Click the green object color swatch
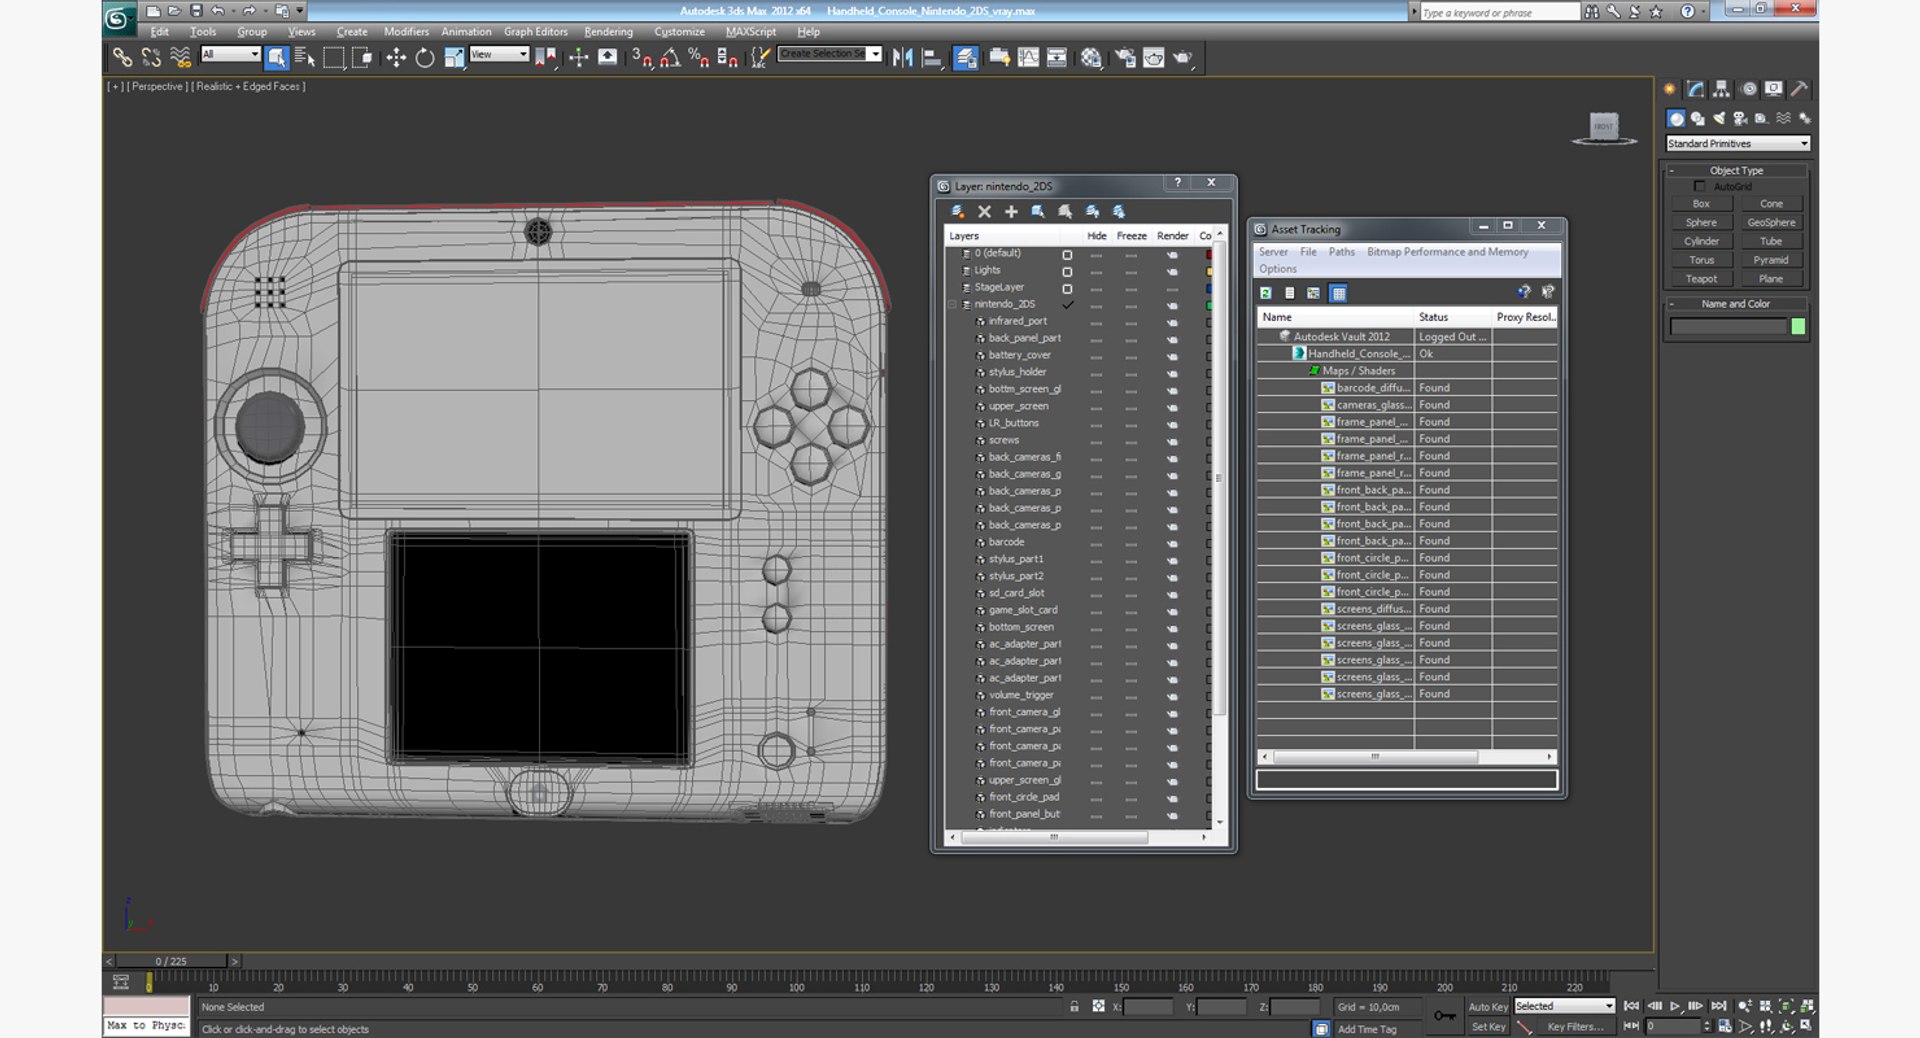Image resolution: width=1920 pixels, height=1038 pixels. tap(1798, 327)
